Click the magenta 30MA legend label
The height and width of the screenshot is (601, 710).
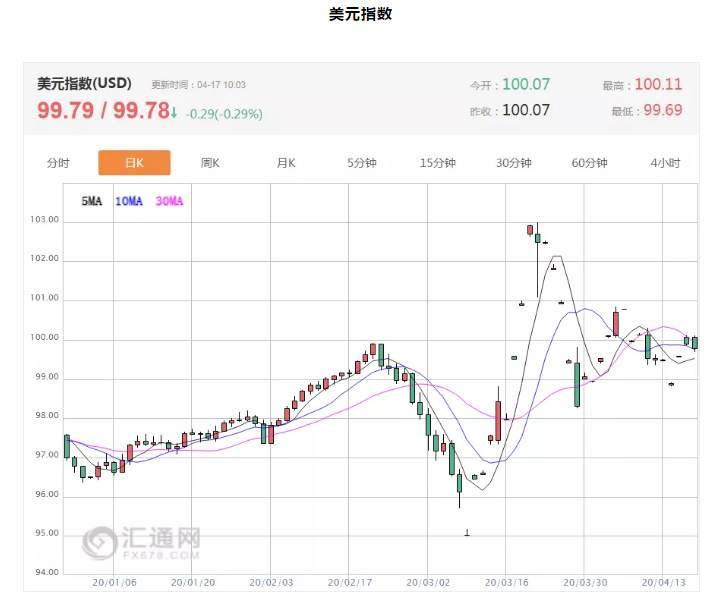(169, 201)
